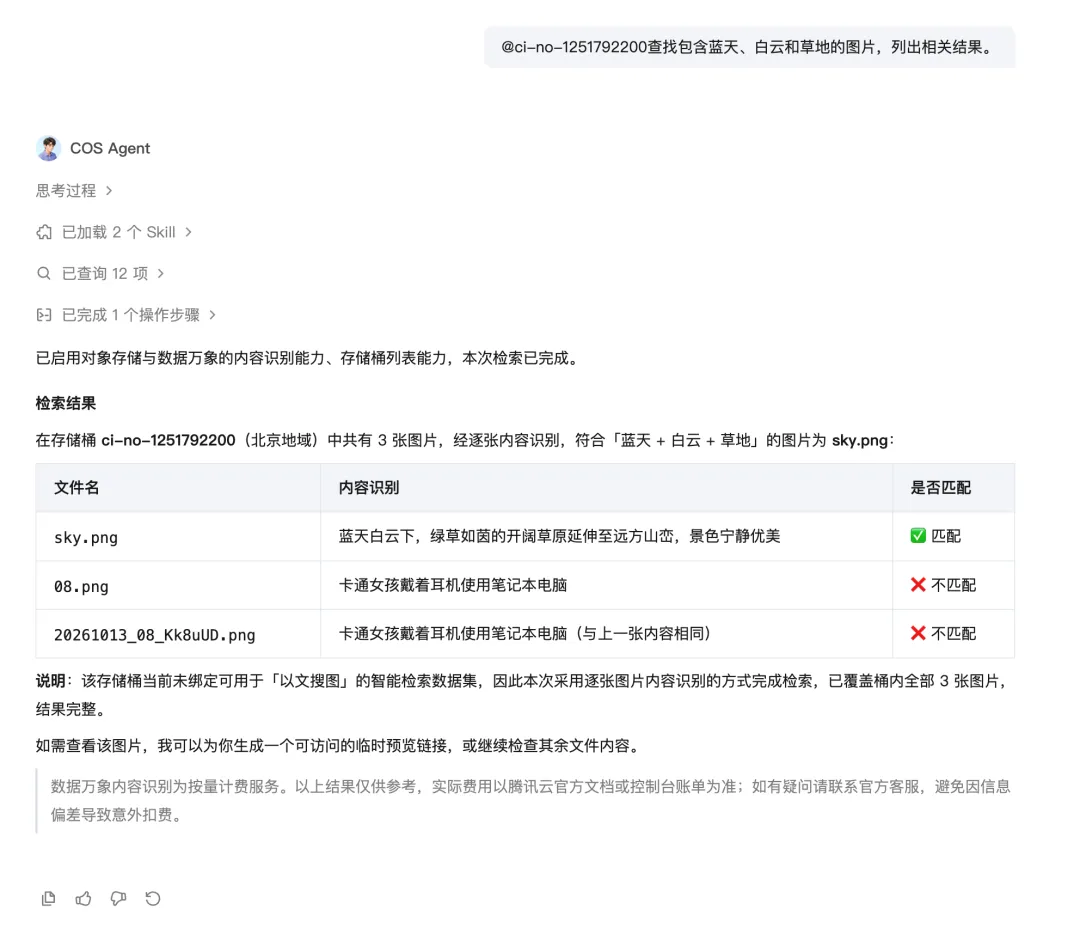
Task: Click the COS Agent name label
Action: [110, 148]
